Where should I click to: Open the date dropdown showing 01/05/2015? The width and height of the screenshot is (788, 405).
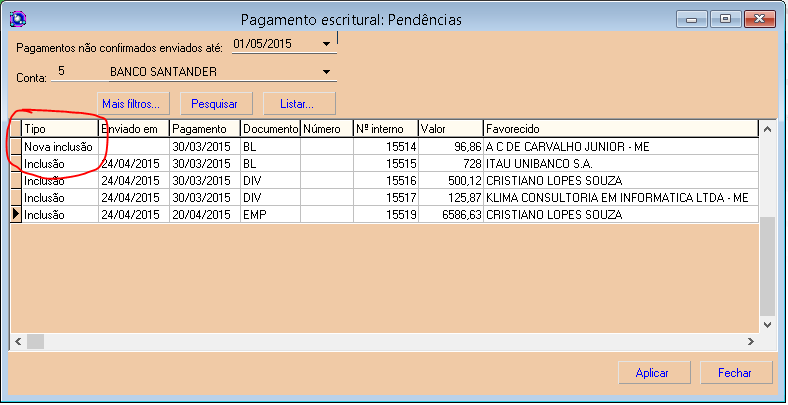[326, 44]
